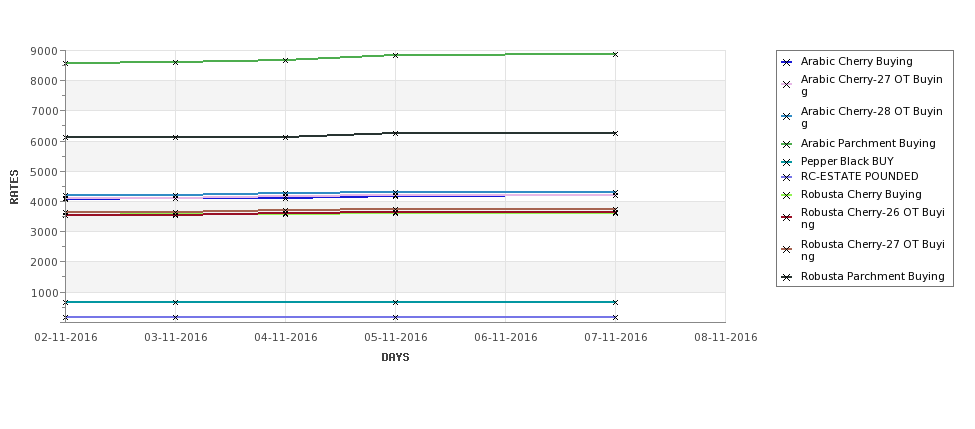The height and width of the screenshot is (429, 975).
Task: Select the Robusta Cherry-26 OT Buying legend label
Action: [872, 218]
